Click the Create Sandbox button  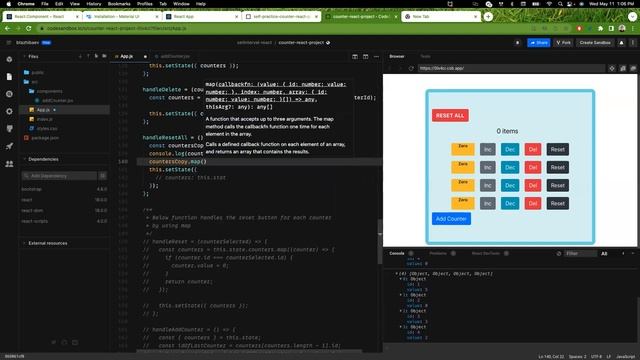[x=595, y=42]
